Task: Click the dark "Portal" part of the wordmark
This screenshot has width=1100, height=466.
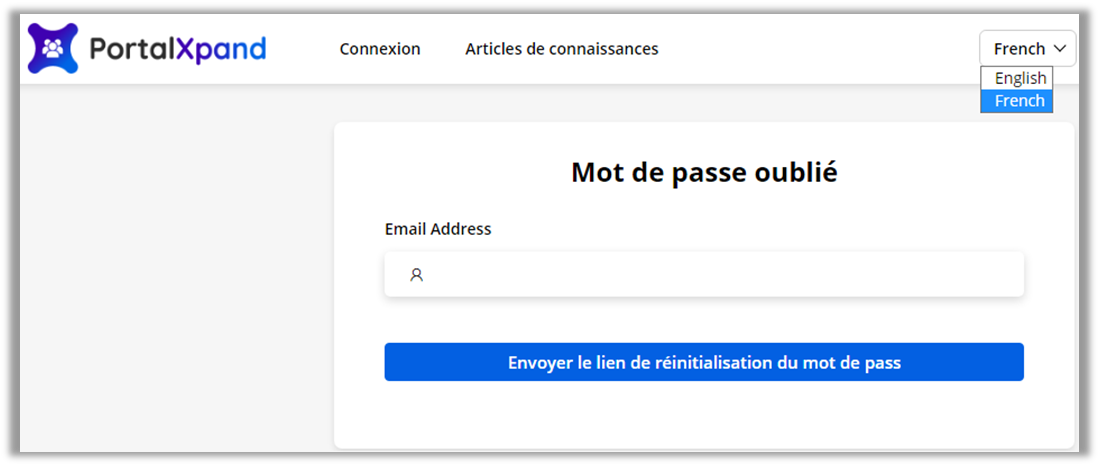Action: coord(132,49)
